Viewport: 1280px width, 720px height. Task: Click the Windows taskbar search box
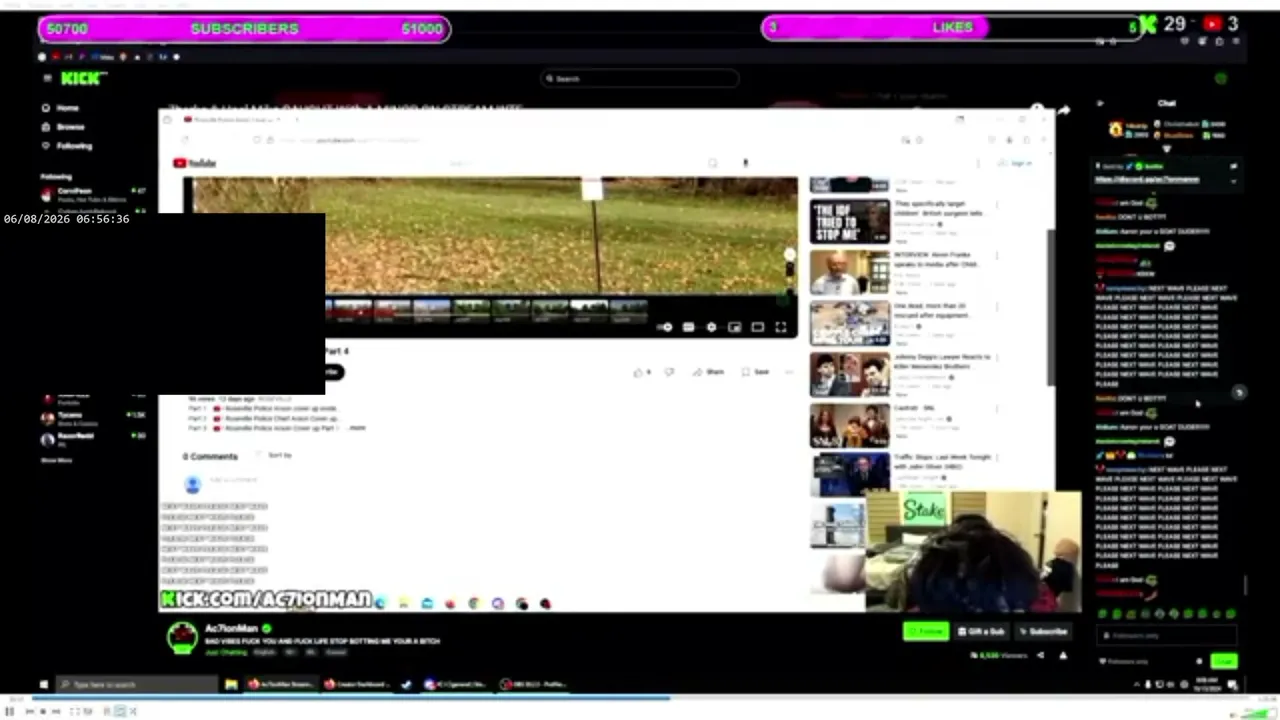[136, 685]
